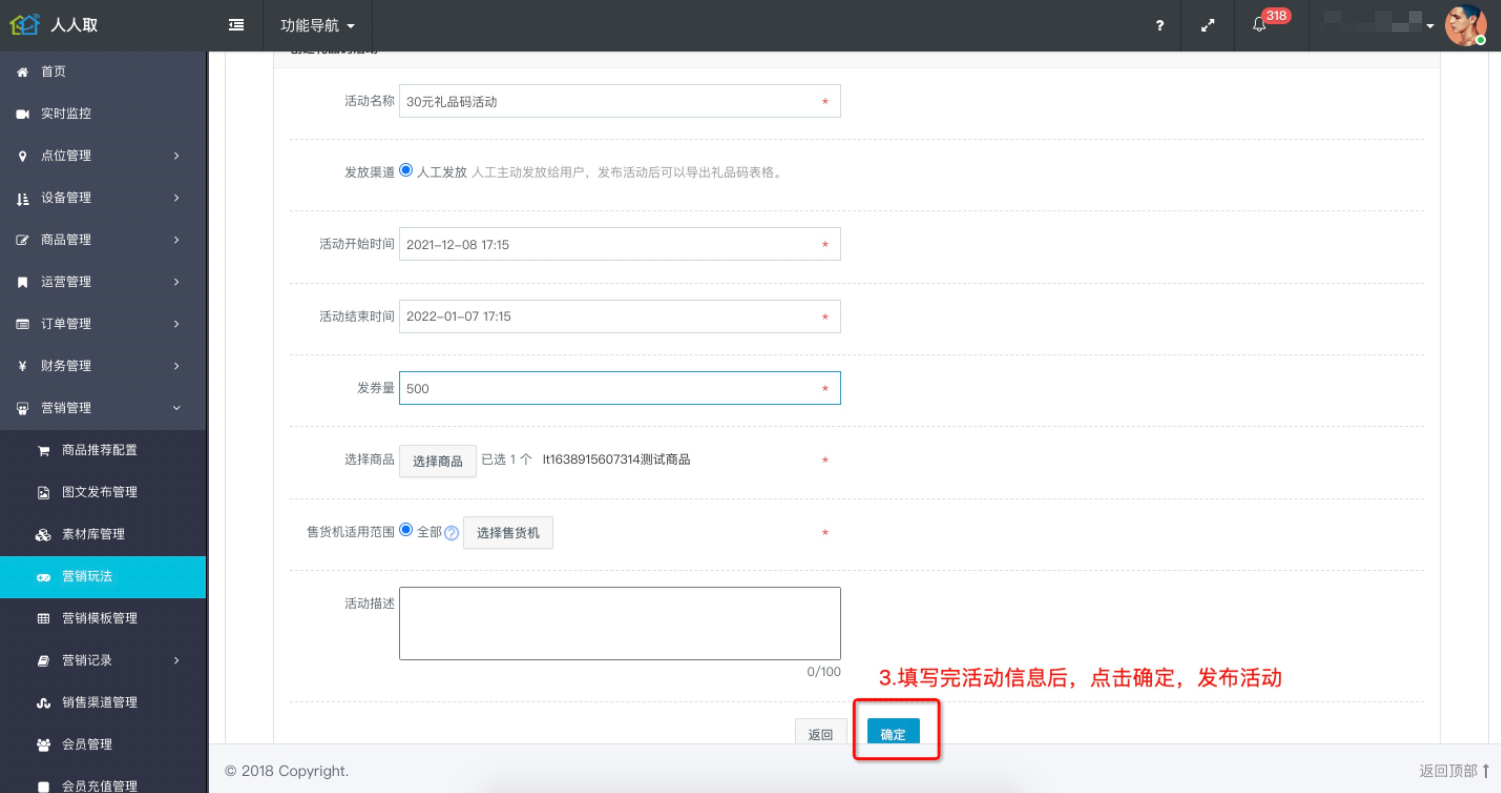Click the home icon beside 首页

pos(23,72)
